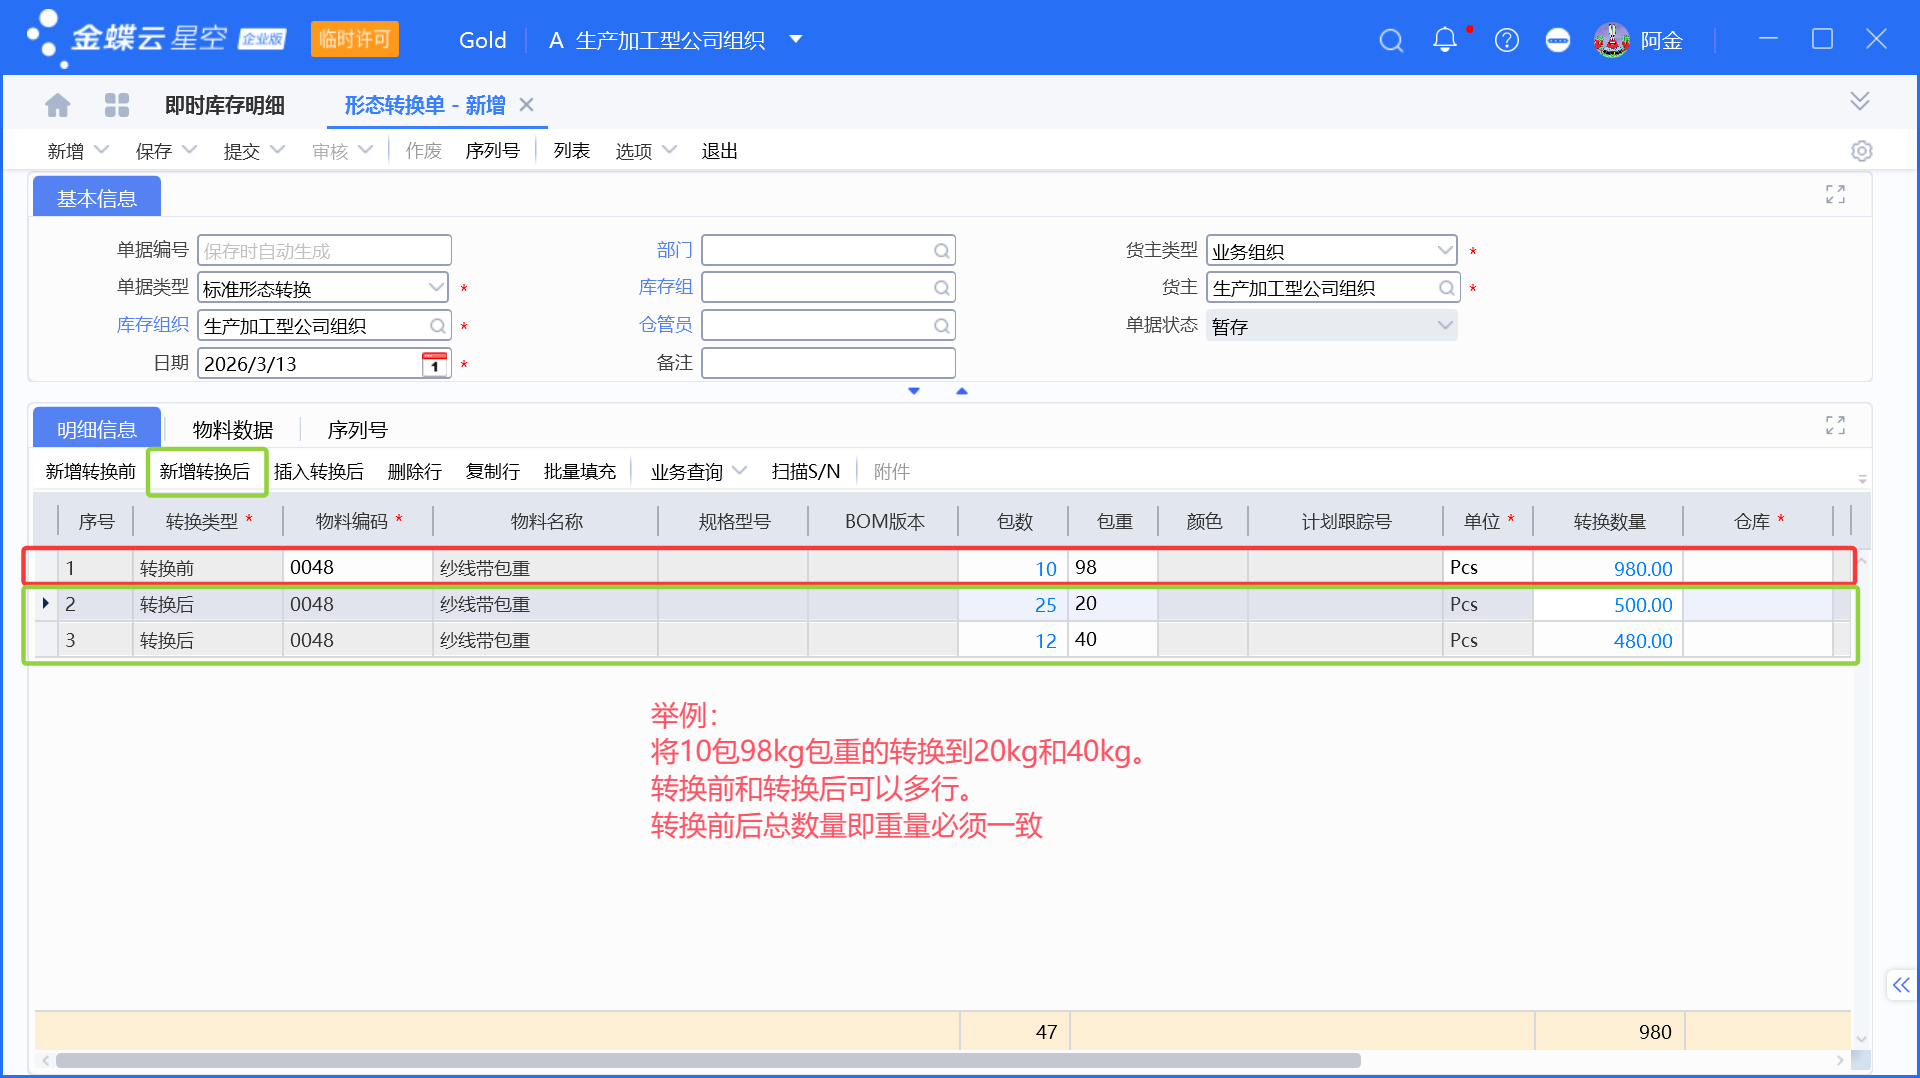Click the magnifier icon in the 部门 field
Viewport: 1920px width, 1078px height.
click(940, 250)
